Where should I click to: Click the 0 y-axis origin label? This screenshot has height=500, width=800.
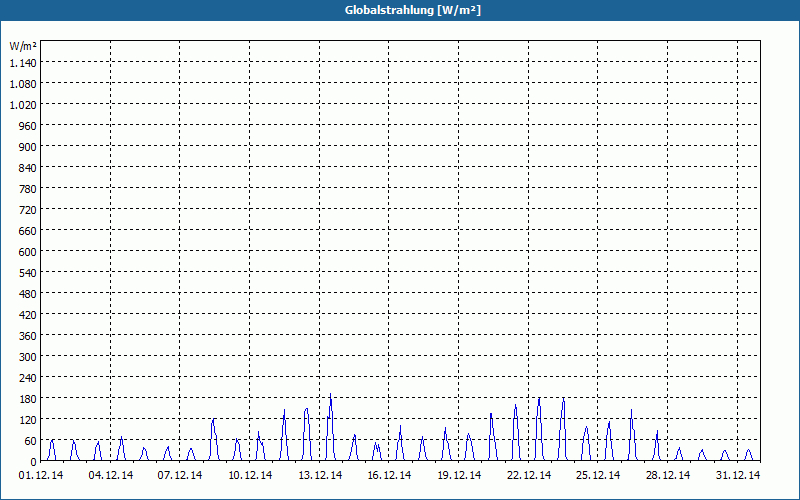tap(34, 462)
